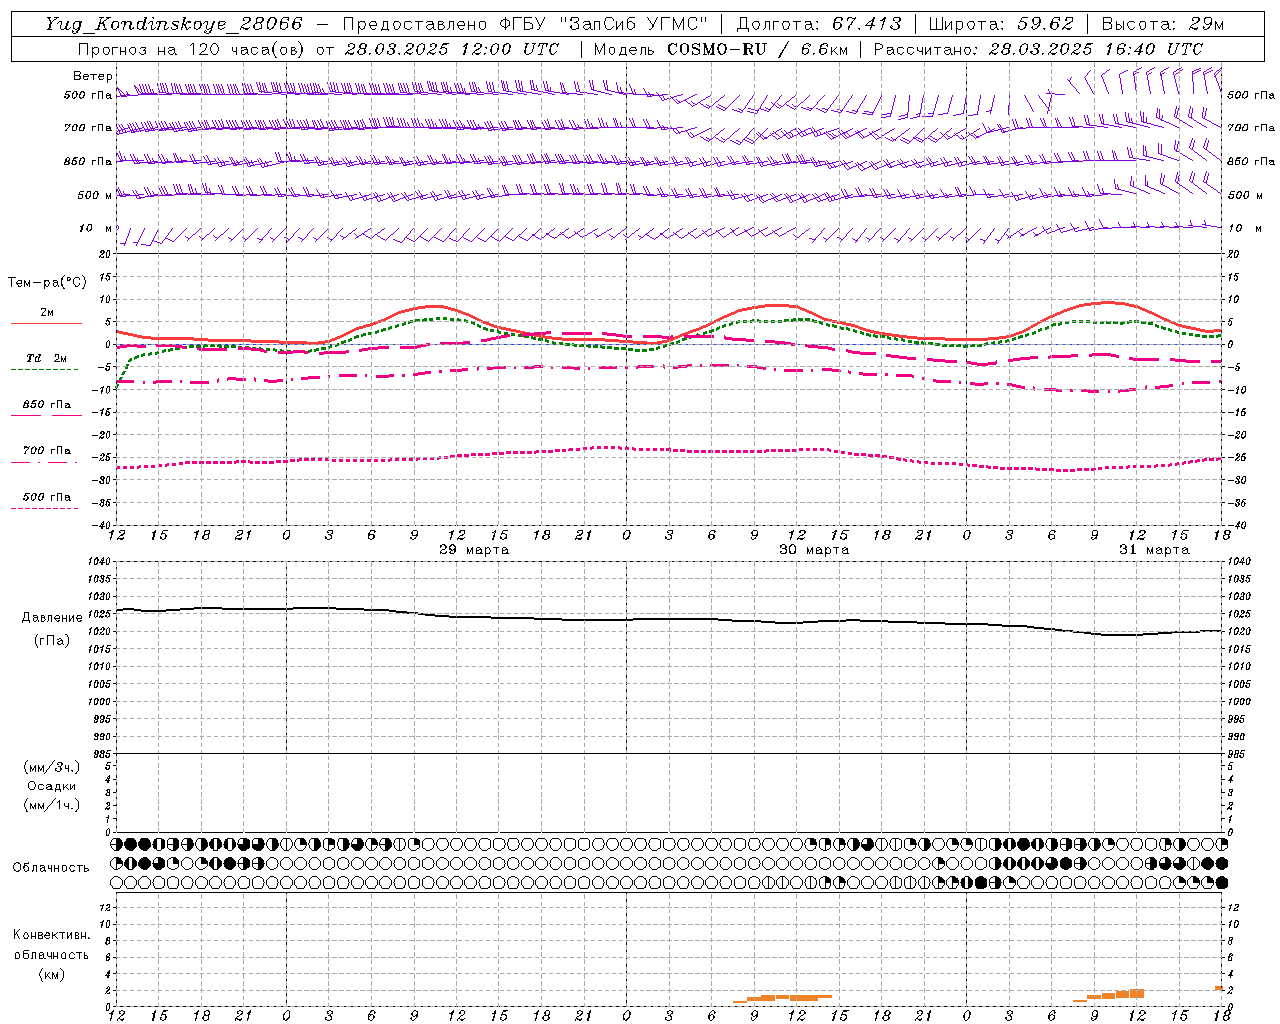Click the (км) unit under convective cloudiness
Viewport: 1280px width, 1024px height.
tap(52, 975)
